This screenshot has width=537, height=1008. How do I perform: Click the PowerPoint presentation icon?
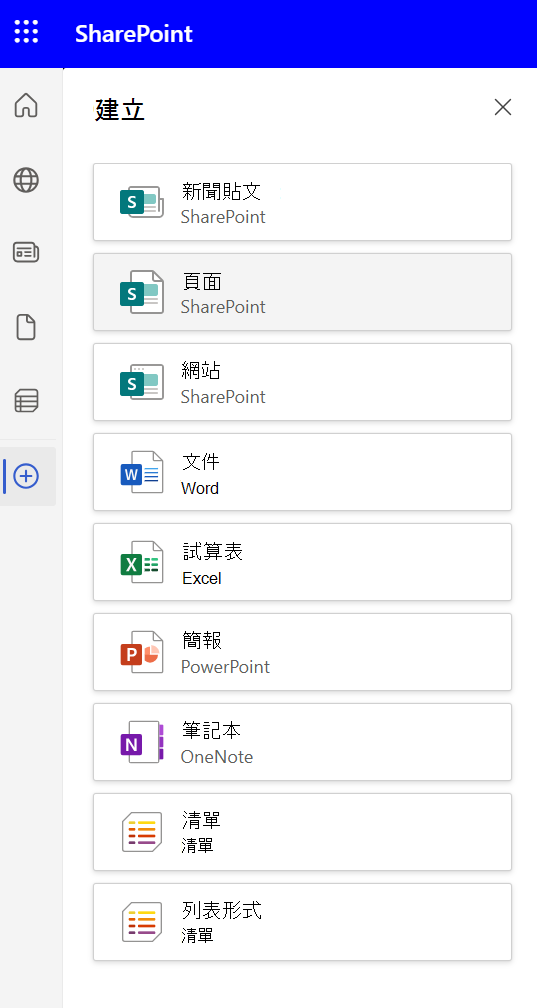[x=142, y=652]
